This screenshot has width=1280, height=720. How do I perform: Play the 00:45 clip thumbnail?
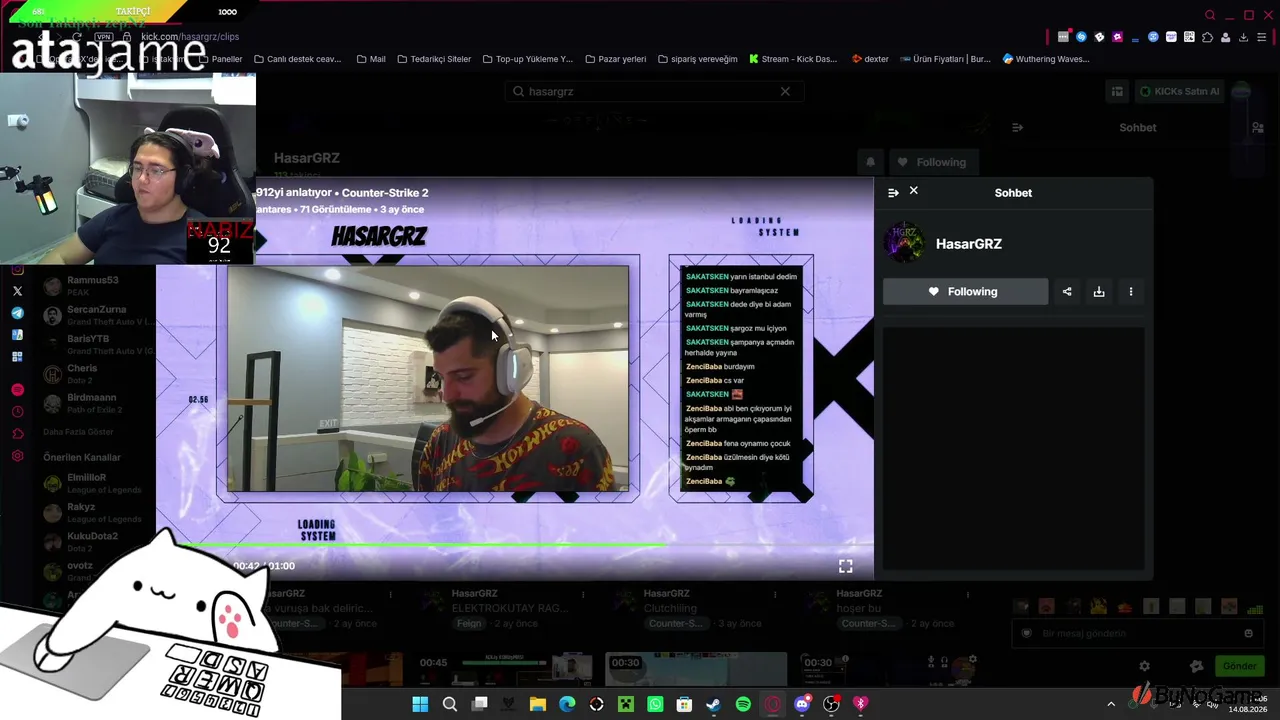click(x=505, y=670)
